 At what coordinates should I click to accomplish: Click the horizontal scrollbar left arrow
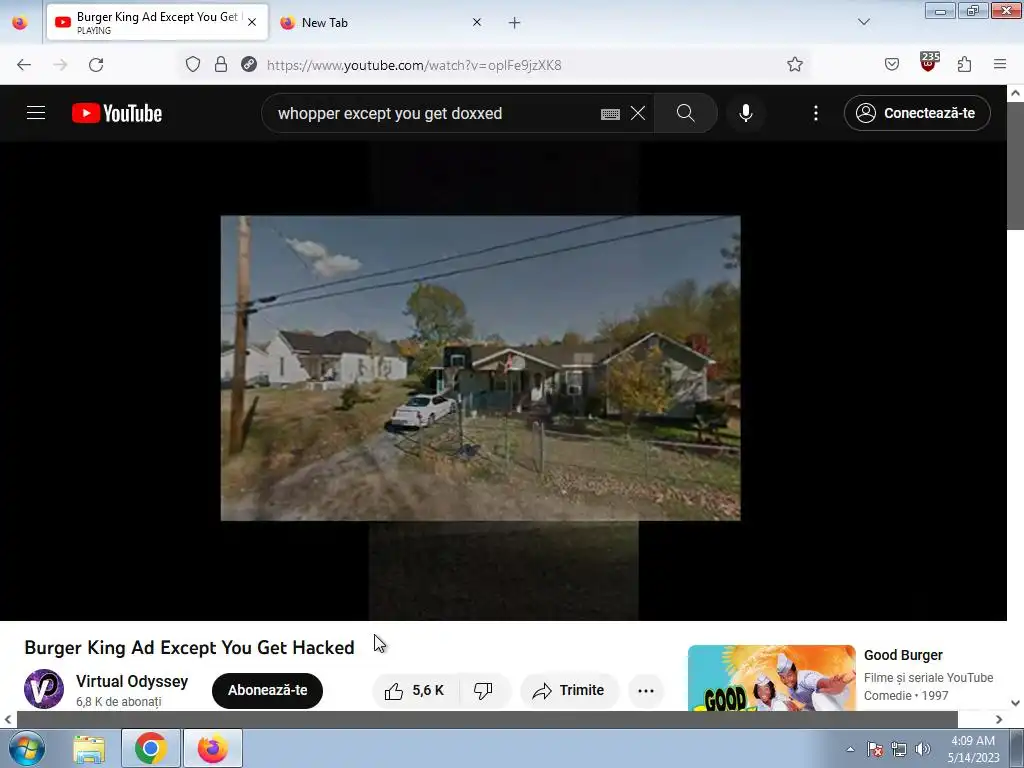pos(8,719)
